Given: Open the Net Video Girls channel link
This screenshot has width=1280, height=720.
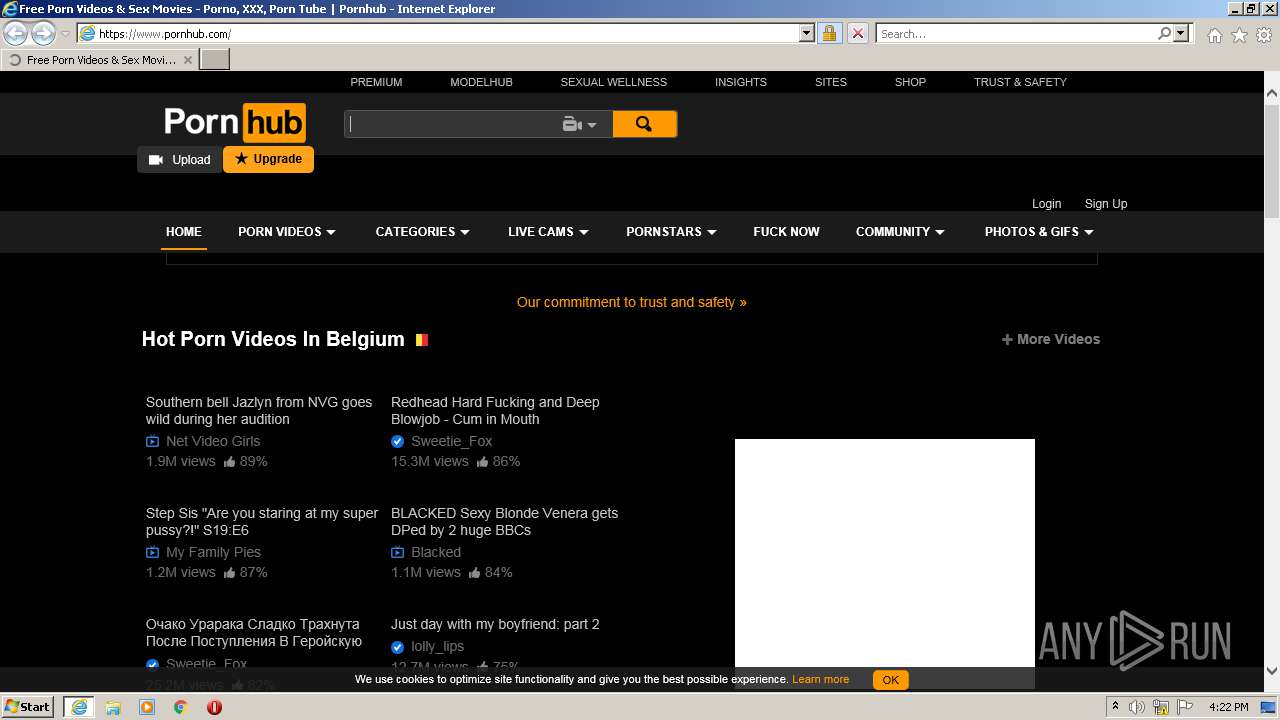Looking at the screenshot, I should [x=213, y=441].
